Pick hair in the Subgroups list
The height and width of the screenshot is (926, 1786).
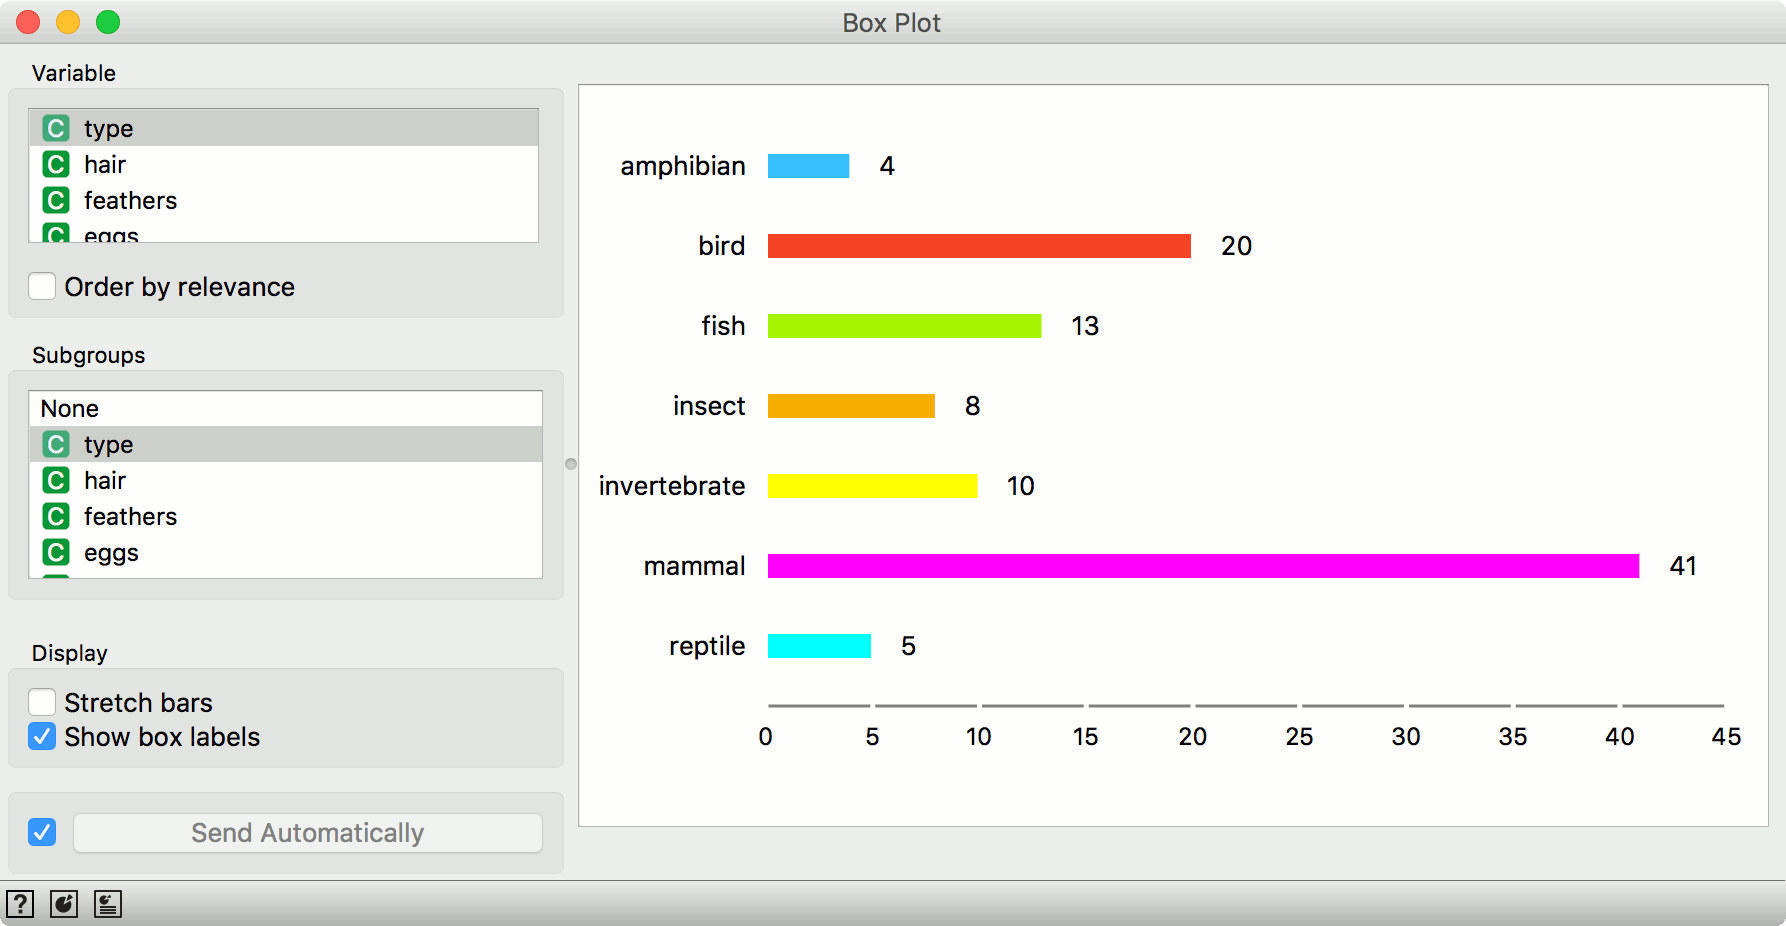[x=105, y=481]
